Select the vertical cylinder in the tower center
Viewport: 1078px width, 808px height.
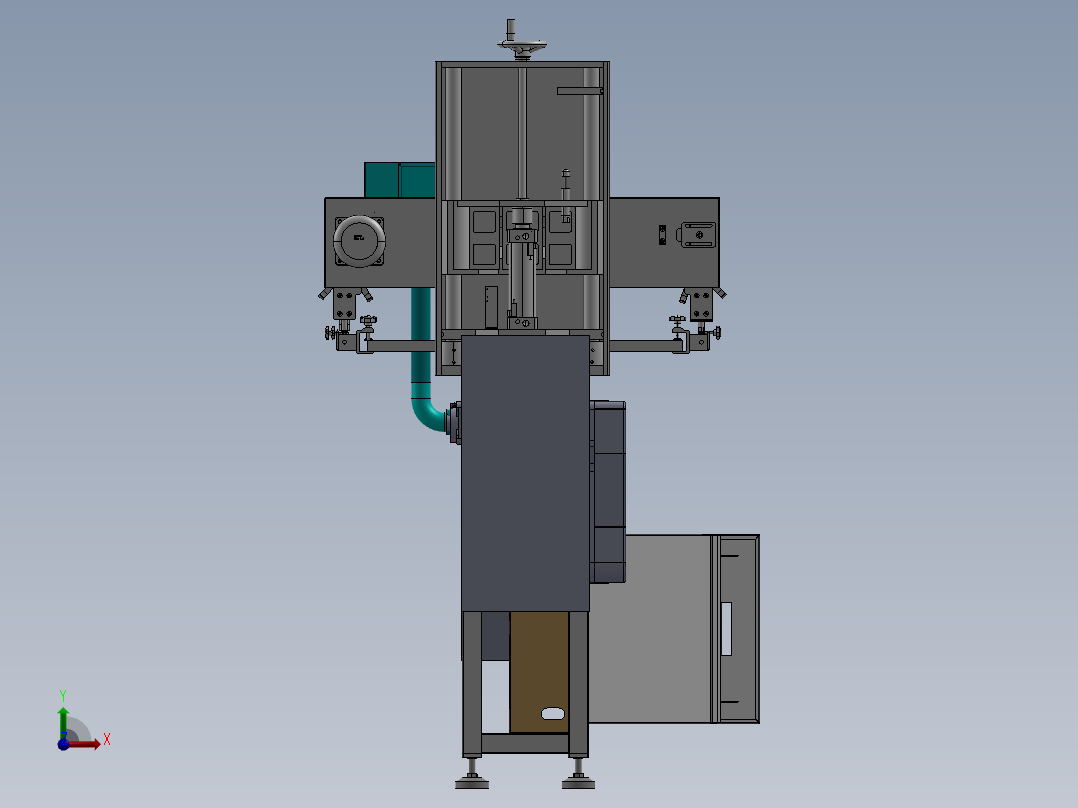point(521,279)
